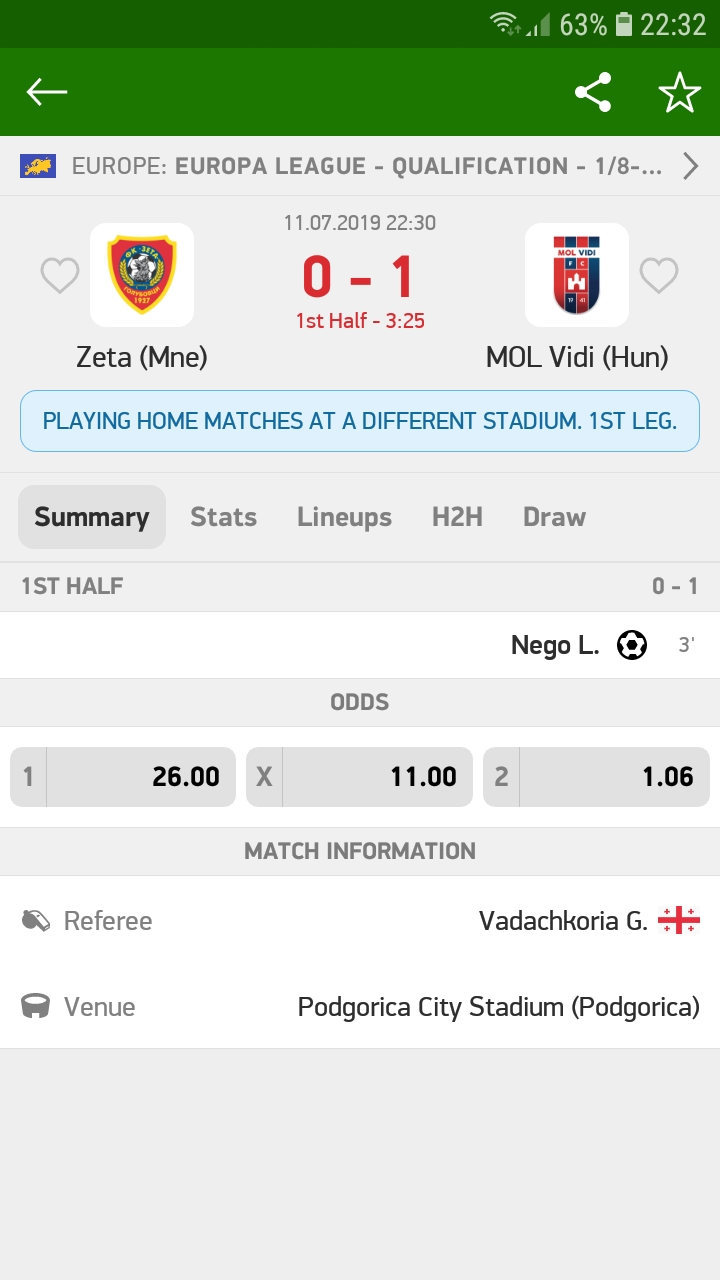Tap the Zeta club crest logo
Viewport: 720px width, 1280px height.
pos(142,274)
